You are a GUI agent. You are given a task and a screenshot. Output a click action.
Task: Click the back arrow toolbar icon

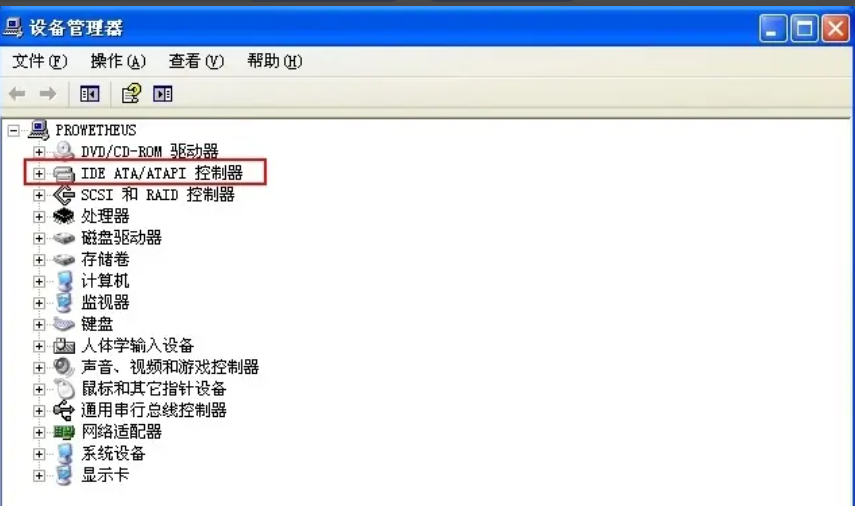17,94
